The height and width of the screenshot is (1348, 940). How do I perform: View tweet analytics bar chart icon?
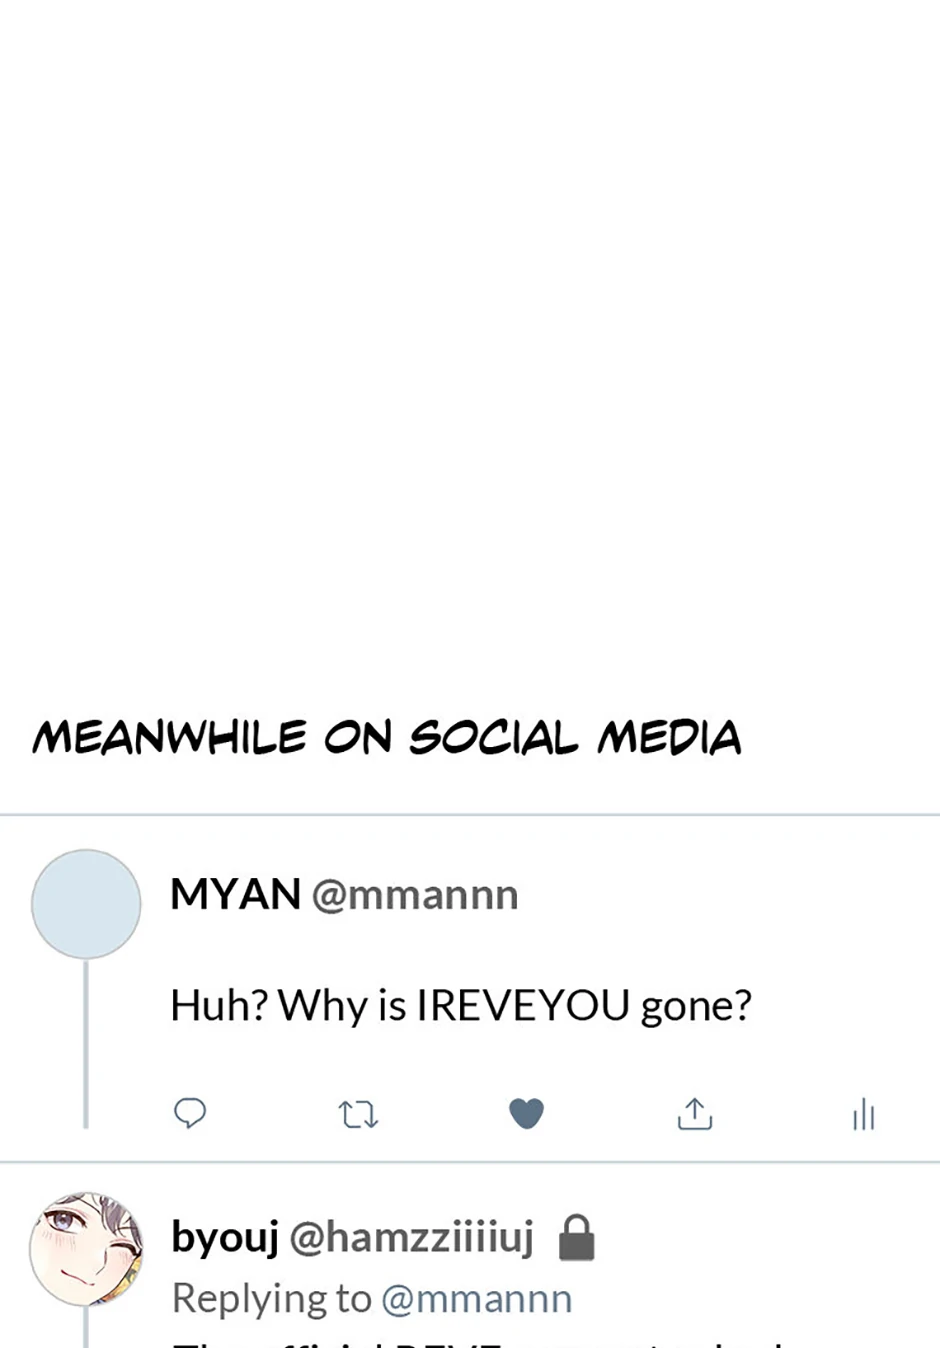(x=864, y=1114)
